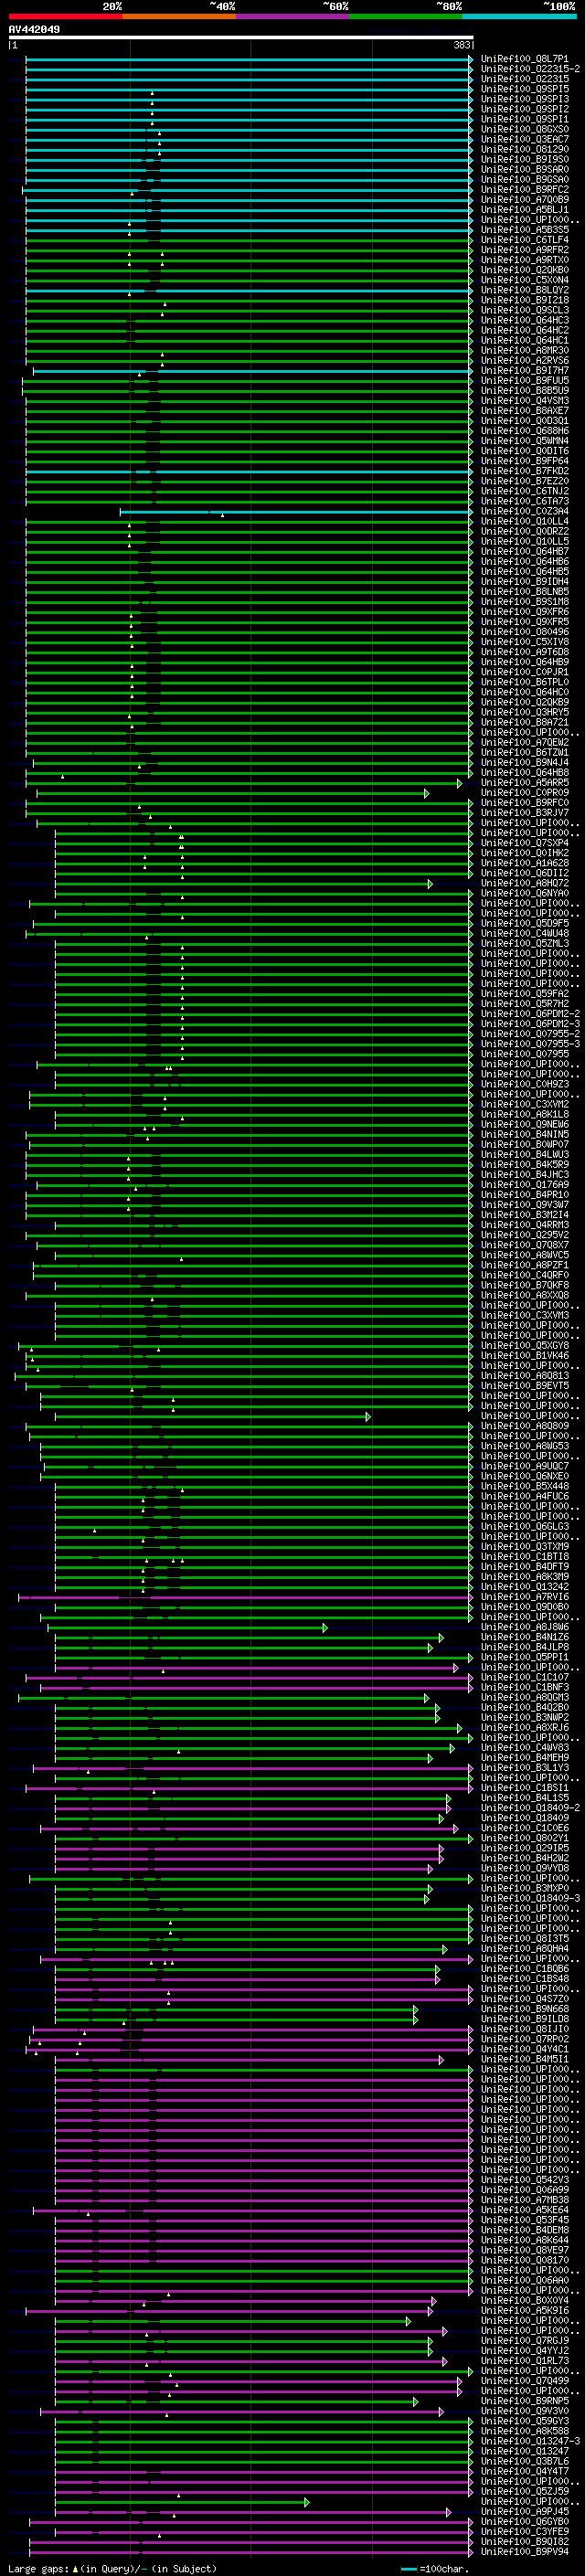585x2576 pixels.
Task: Select hit label UniRef100_C6TLF4
Action: click(525, 240)
